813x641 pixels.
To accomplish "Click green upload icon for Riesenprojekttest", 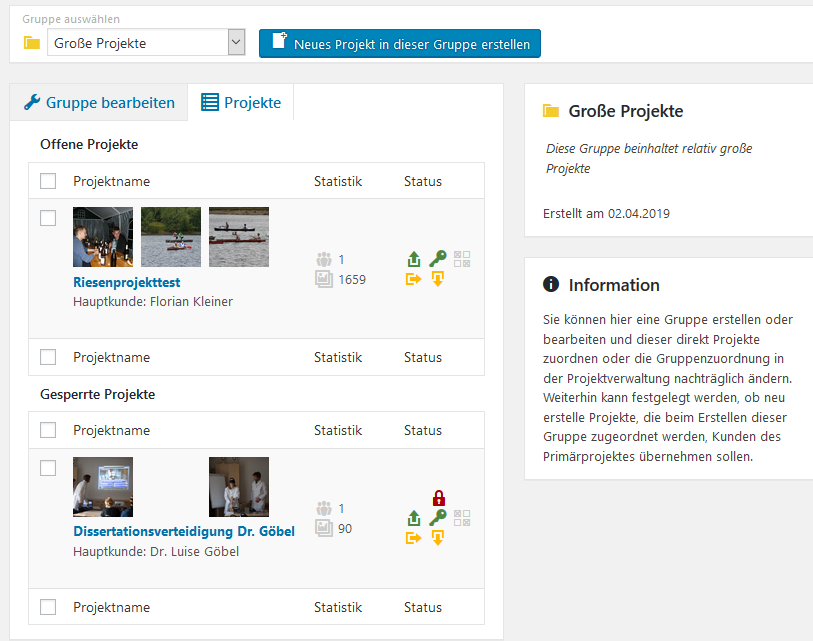I will [414, 260].
